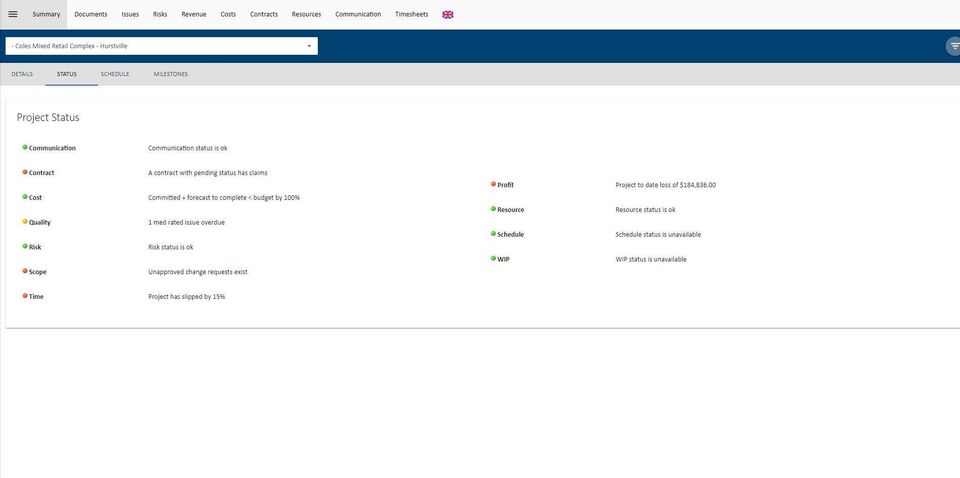Click the red Time status dot
This screenshot has height=478, width=960.
point(25,296)
